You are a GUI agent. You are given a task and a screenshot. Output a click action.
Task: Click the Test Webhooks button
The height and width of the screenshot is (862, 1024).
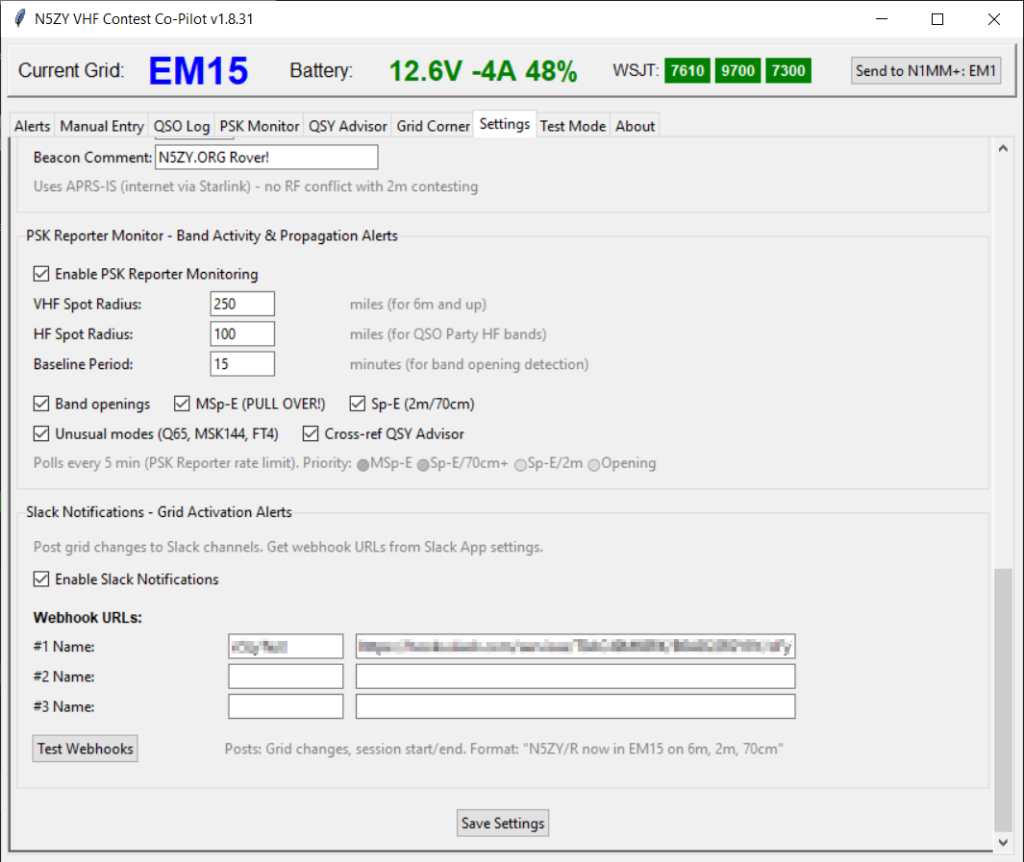click(x=85, y=748)
